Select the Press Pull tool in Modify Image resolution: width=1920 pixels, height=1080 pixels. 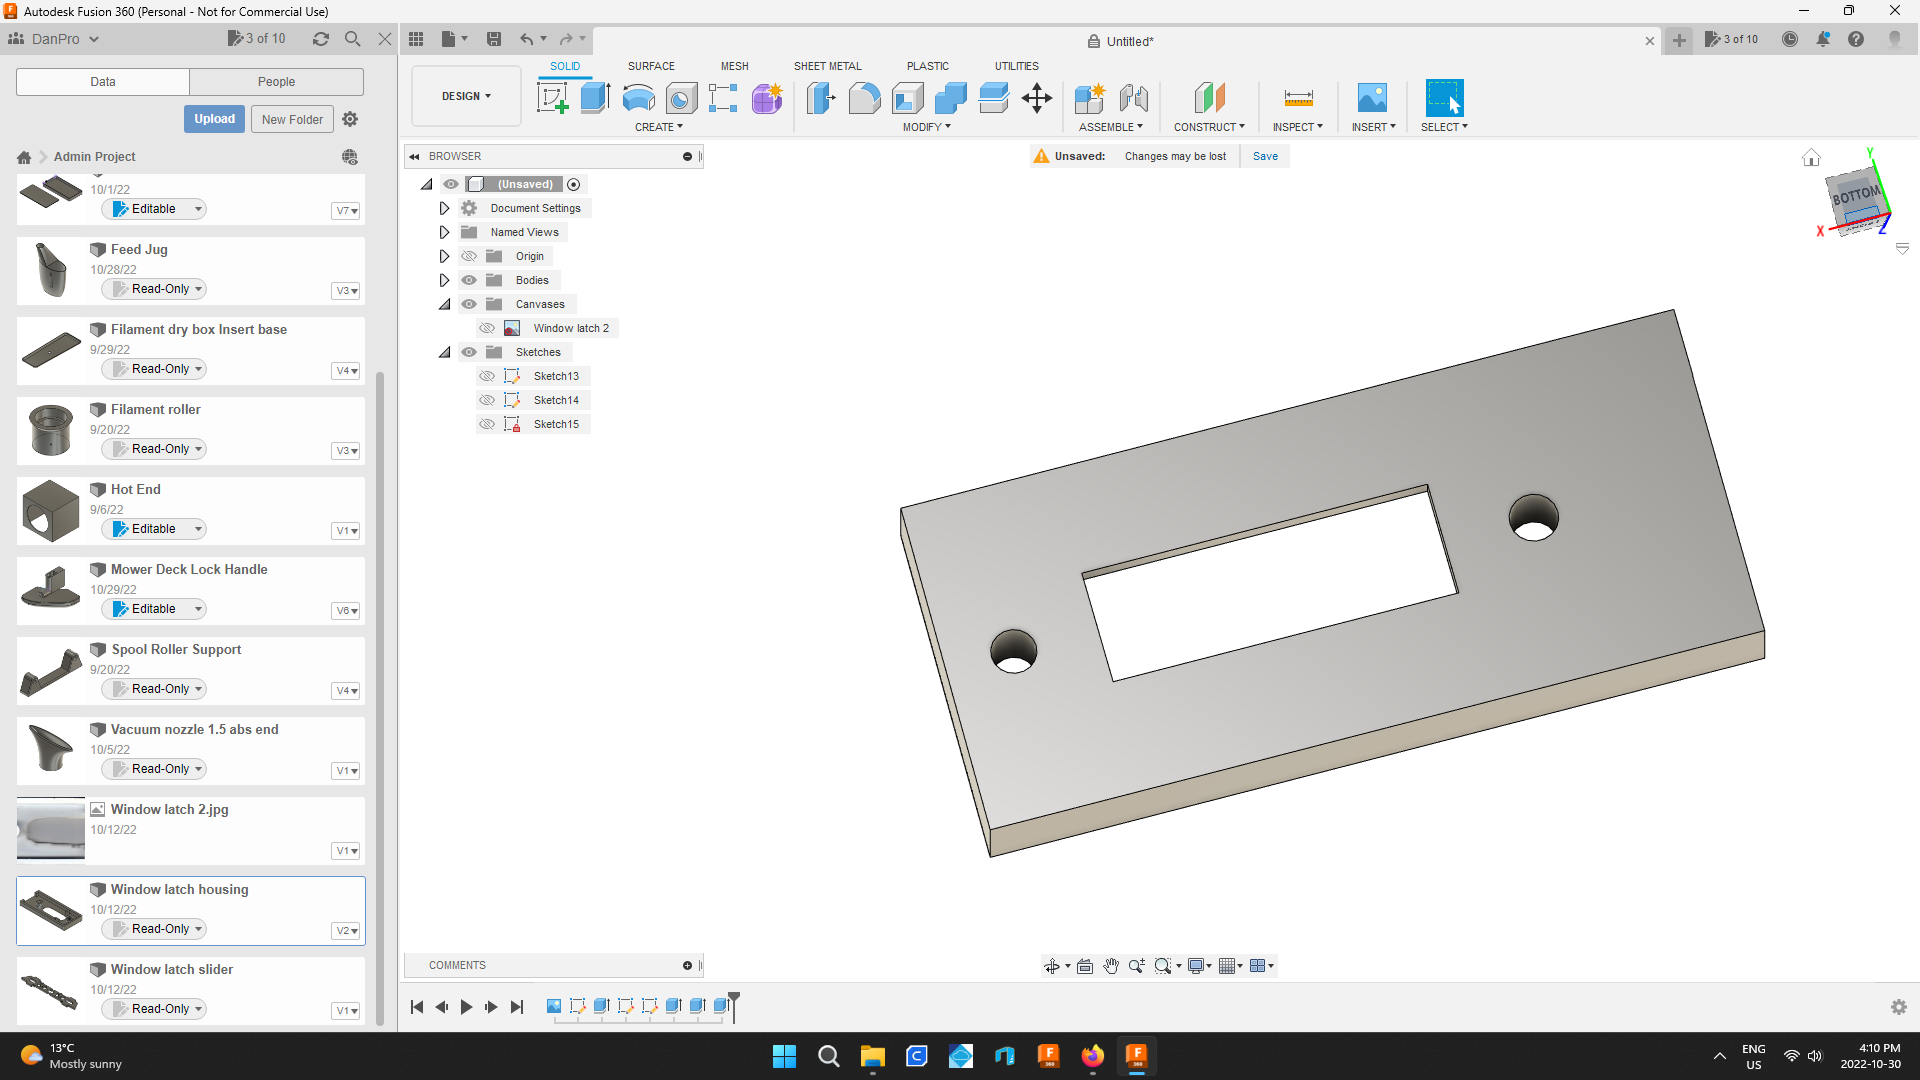tap(821, 98)
